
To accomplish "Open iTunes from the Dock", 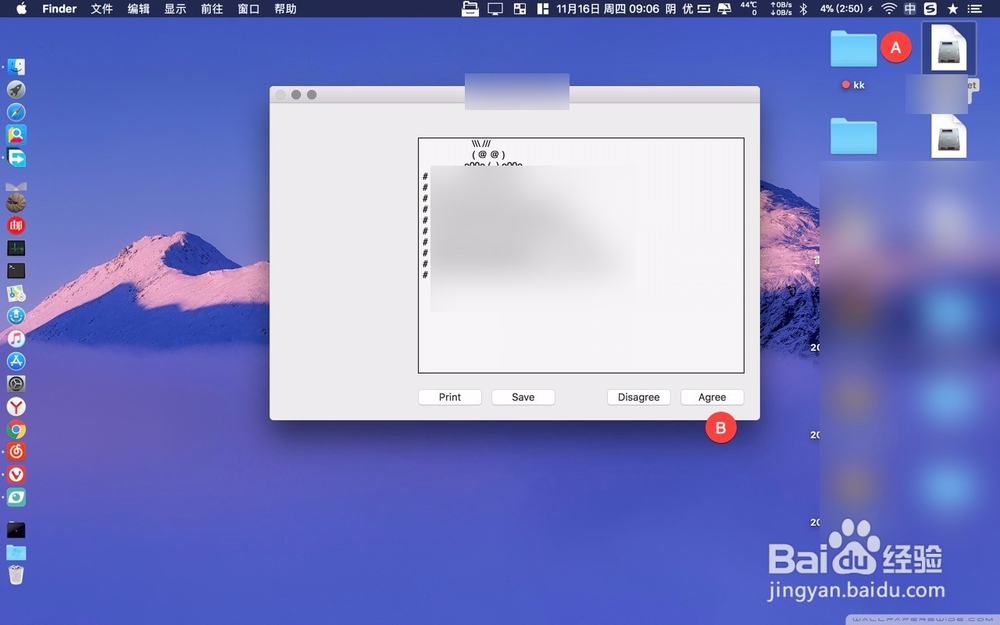I will [x=16, y=339].
